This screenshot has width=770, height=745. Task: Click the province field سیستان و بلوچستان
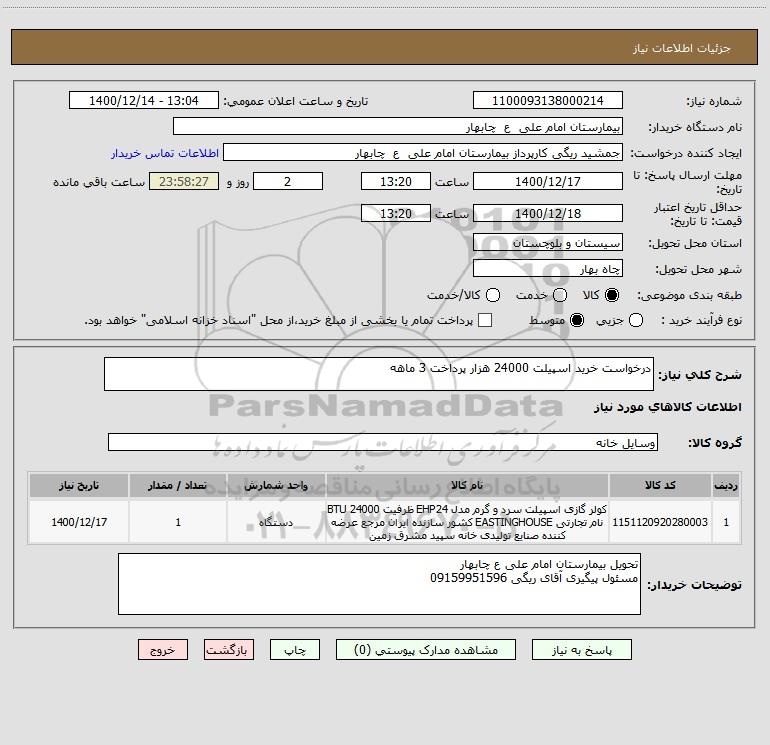coord(548,243)
